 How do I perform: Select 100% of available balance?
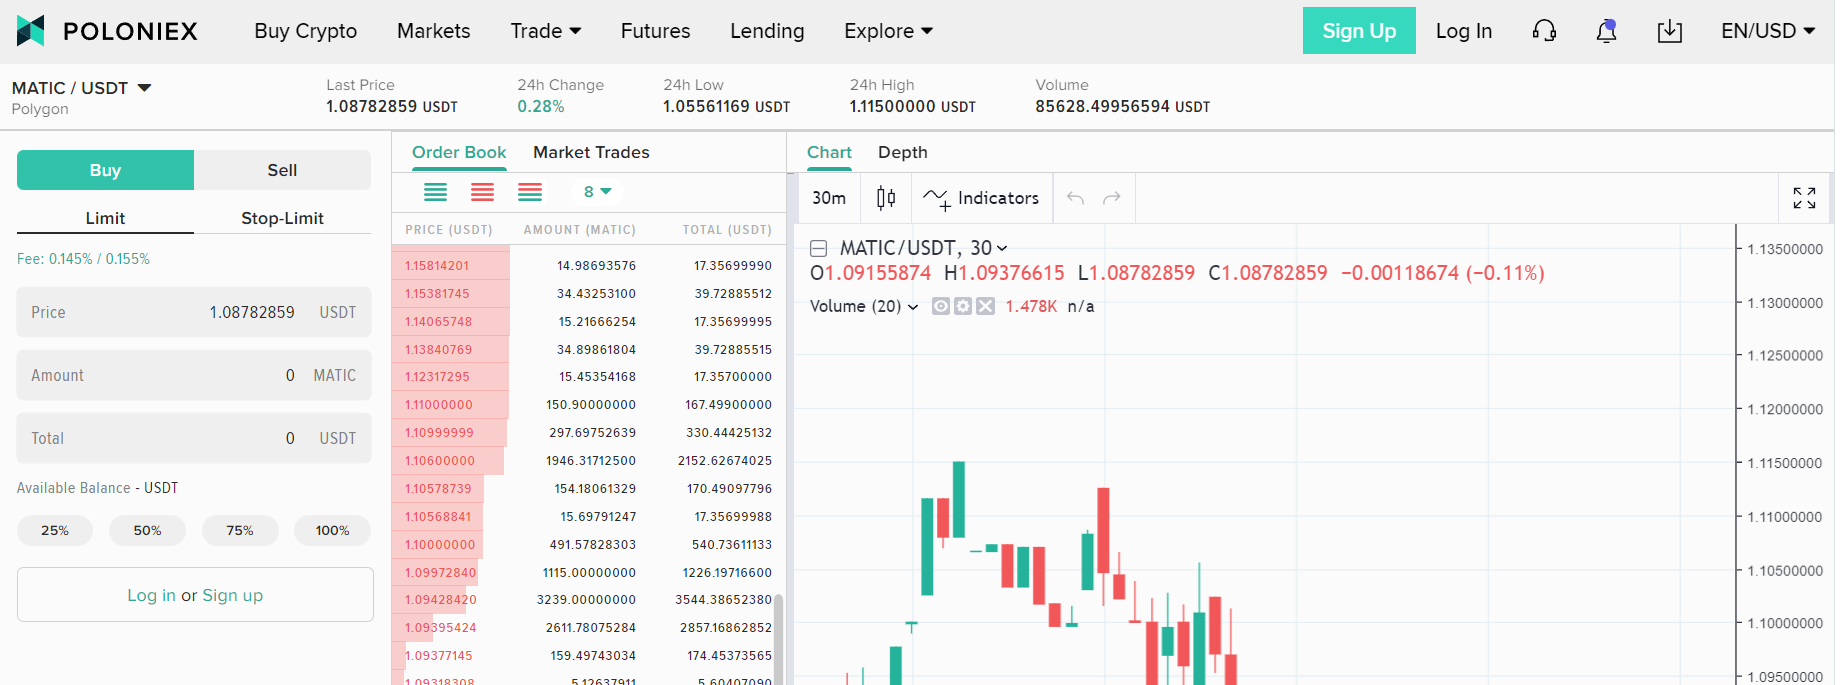tap(332, 530)
